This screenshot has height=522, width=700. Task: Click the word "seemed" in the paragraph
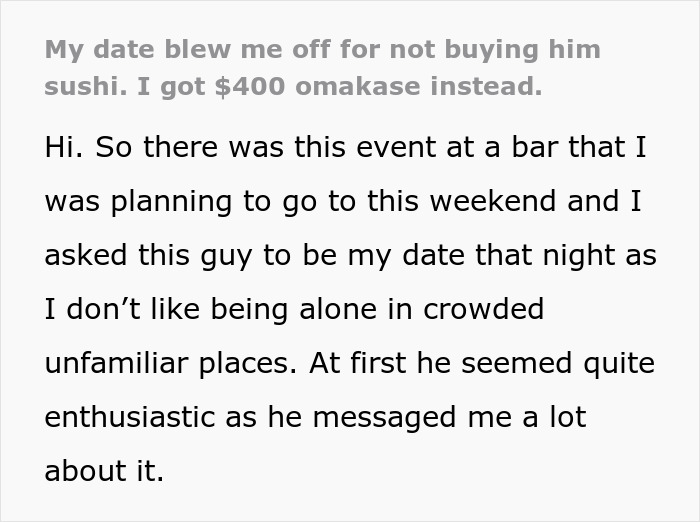517,363
